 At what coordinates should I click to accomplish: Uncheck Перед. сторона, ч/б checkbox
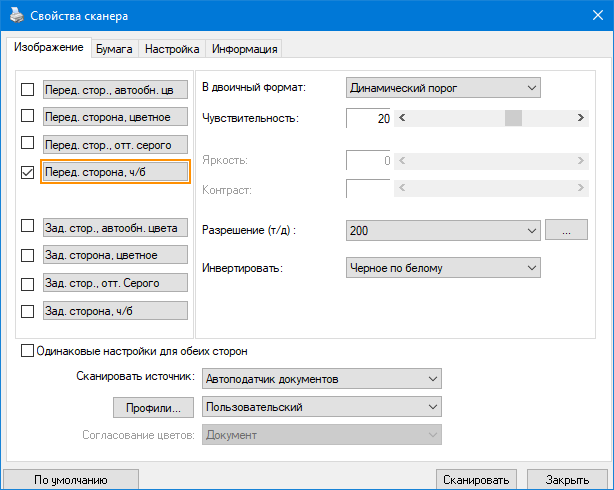click(x=27, y=172)
